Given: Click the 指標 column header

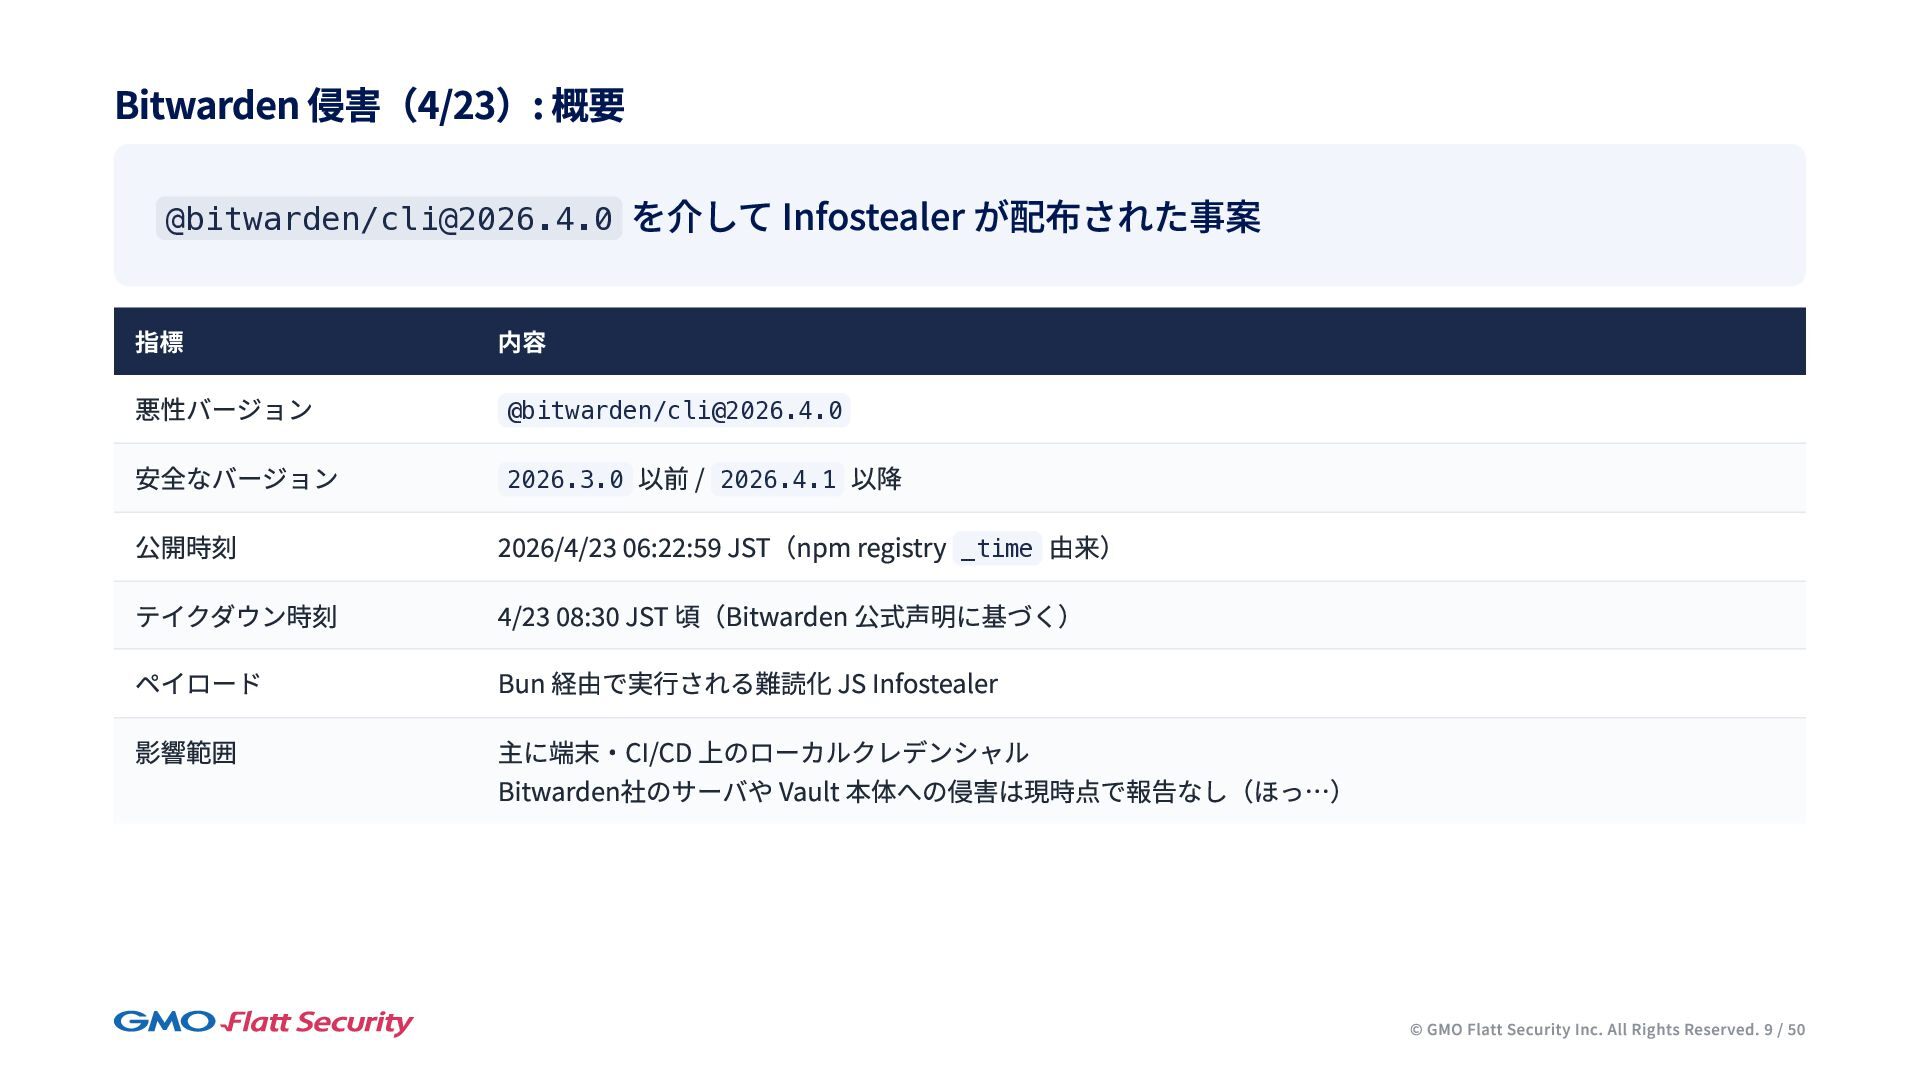Looking at the screenshot, I should pos(159,342).
